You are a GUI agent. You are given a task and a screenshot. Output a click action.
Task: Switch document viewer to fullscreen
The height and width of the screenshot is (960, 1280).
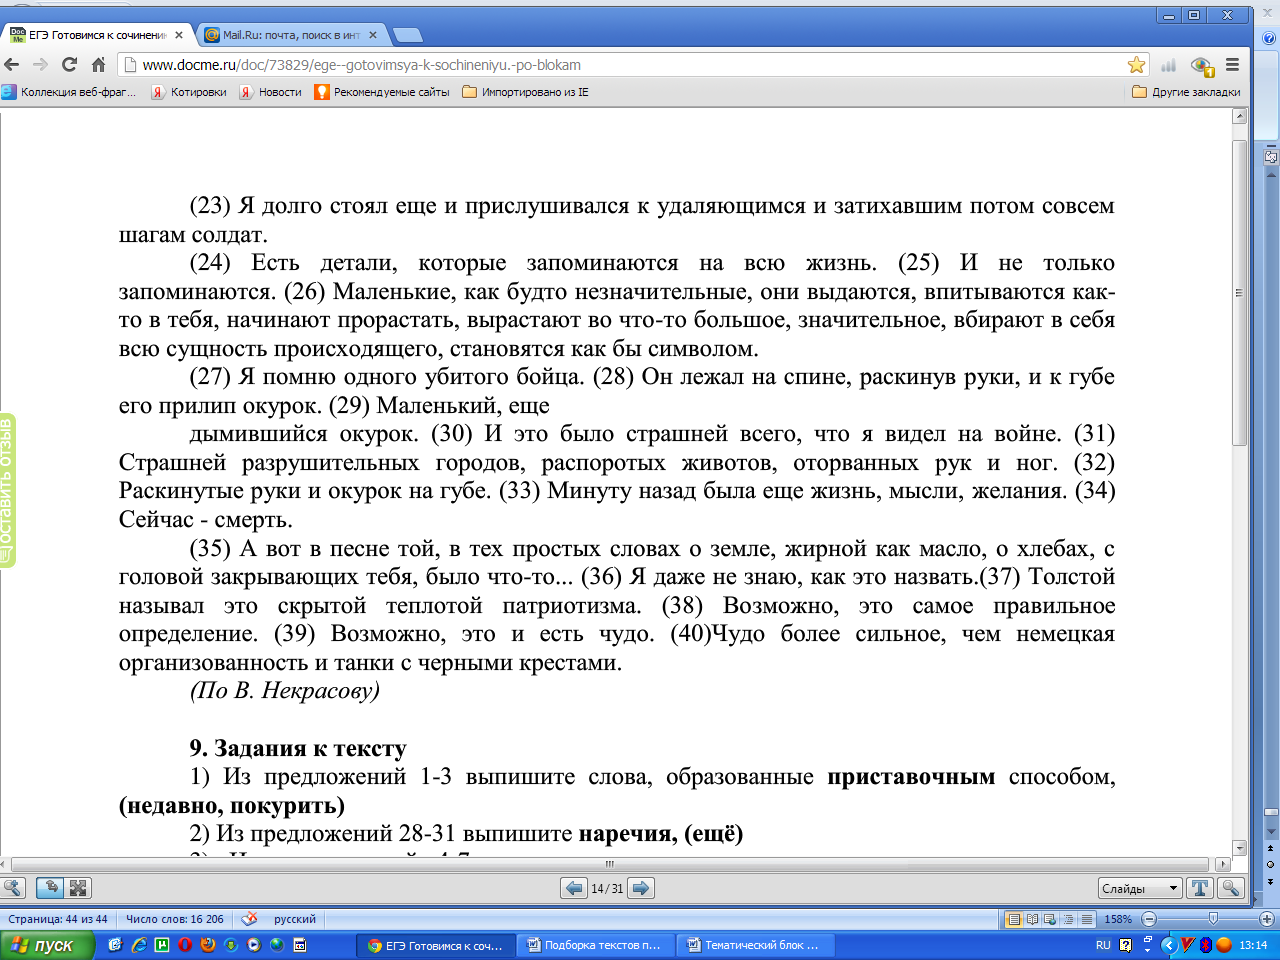(78, 888)
